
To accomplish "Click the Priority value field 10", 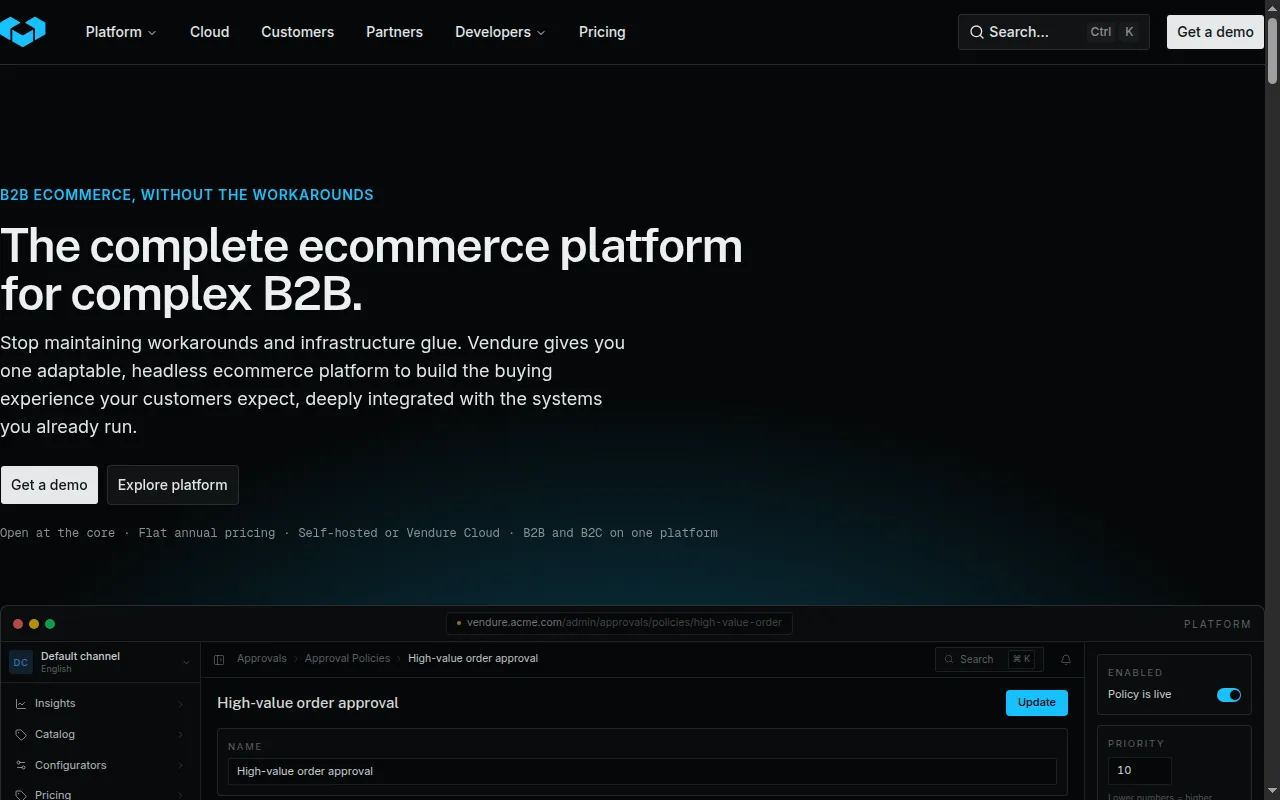I will (1140, 771).
